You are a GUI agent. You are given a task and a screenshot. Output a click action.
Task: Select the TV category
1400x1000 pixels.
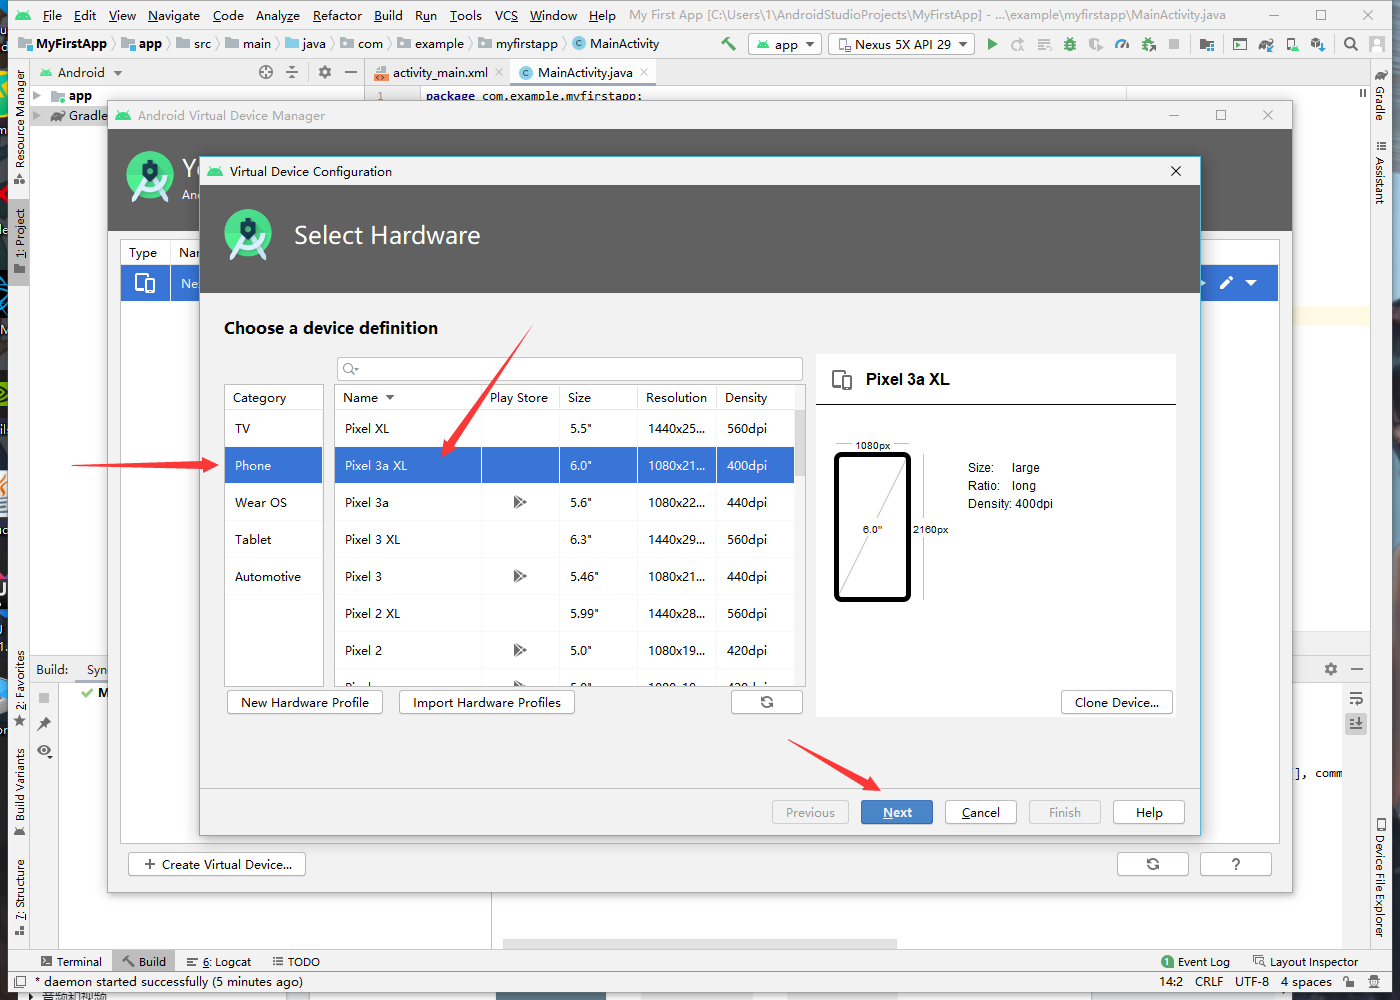(x=274, y=428)
